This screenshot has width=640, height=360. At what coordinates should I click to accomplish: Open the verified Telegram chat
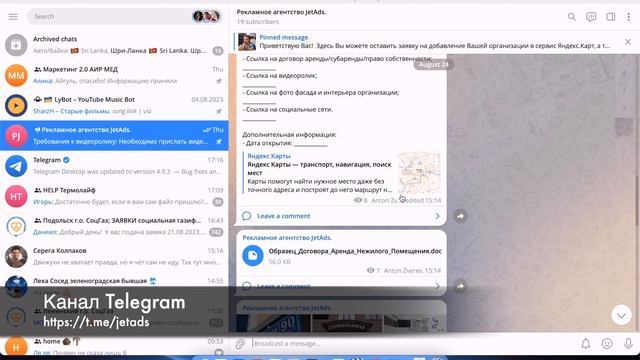tap(114, 166)
